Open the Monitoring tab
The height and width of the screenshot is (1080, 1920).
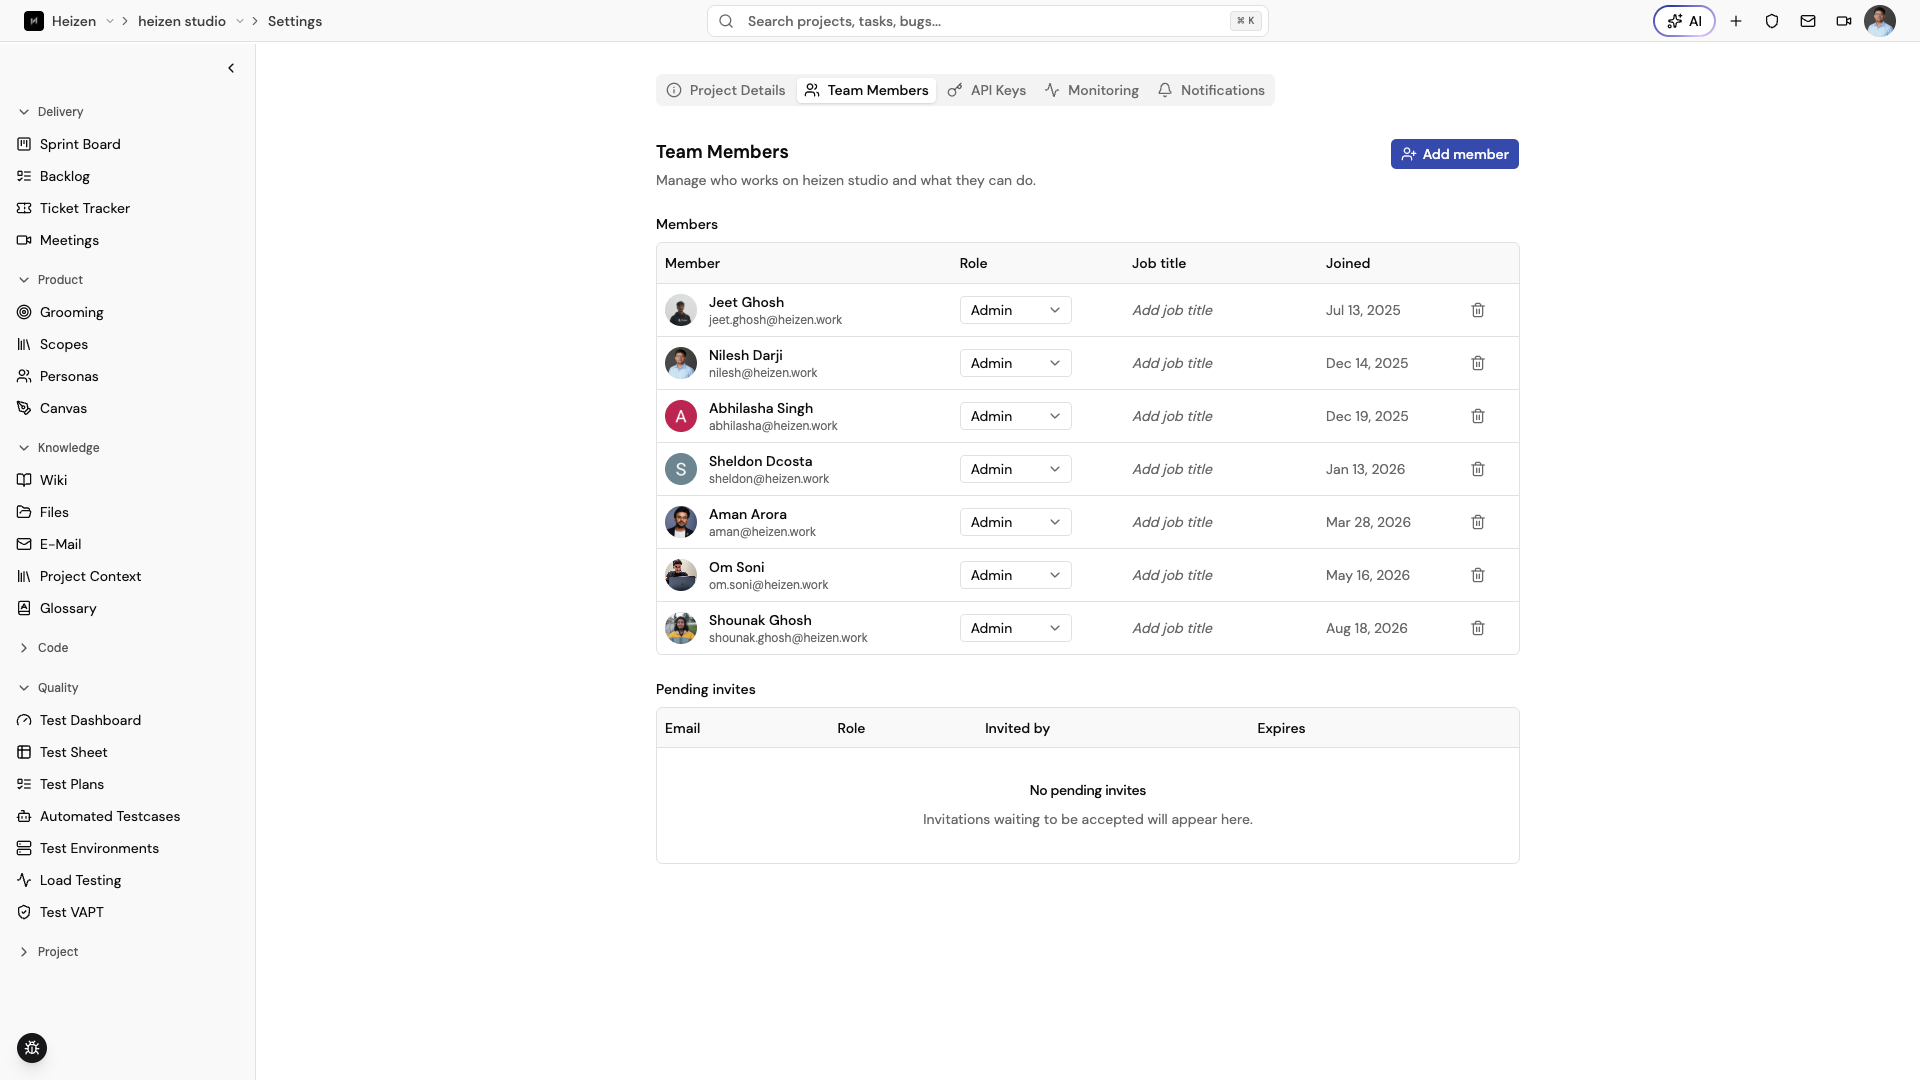coord(1092,90)
